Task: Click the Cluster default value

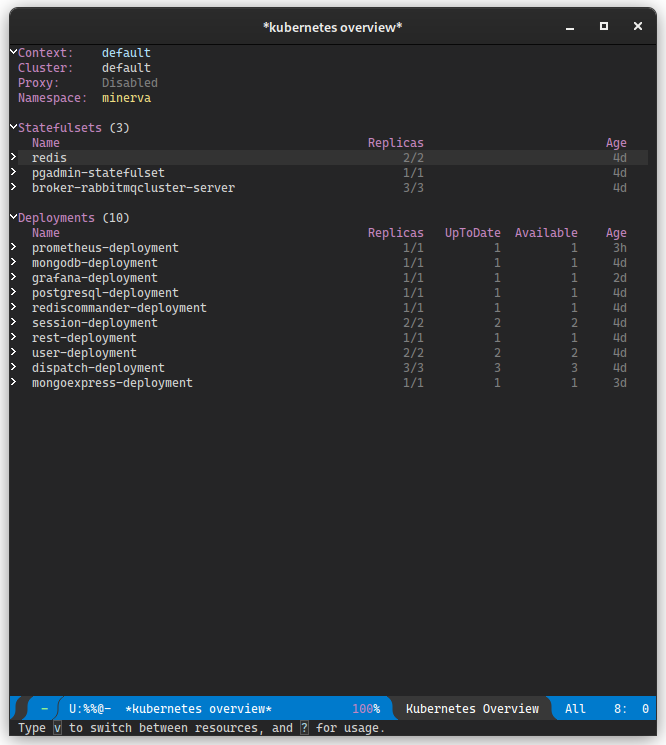Action: tap(126, 68)
